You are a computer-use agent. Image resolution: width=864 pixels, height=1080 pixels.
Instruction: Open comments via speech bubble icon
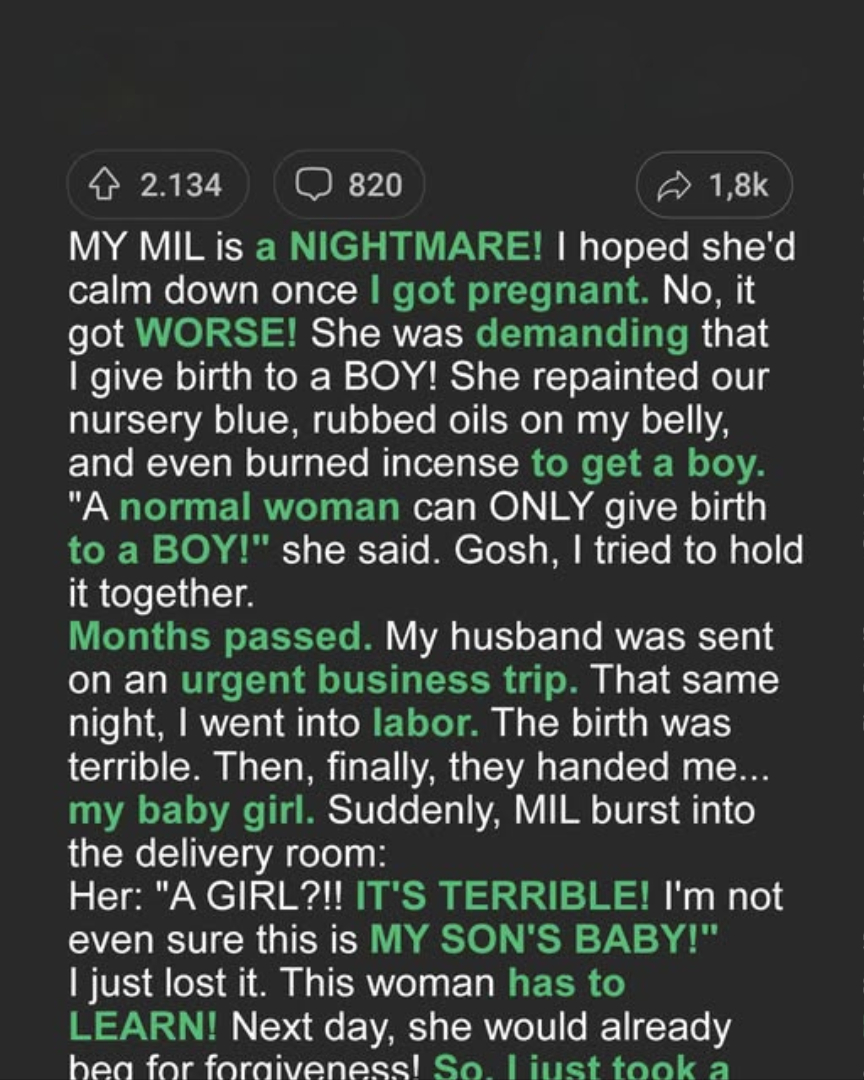tap(315, 185)
